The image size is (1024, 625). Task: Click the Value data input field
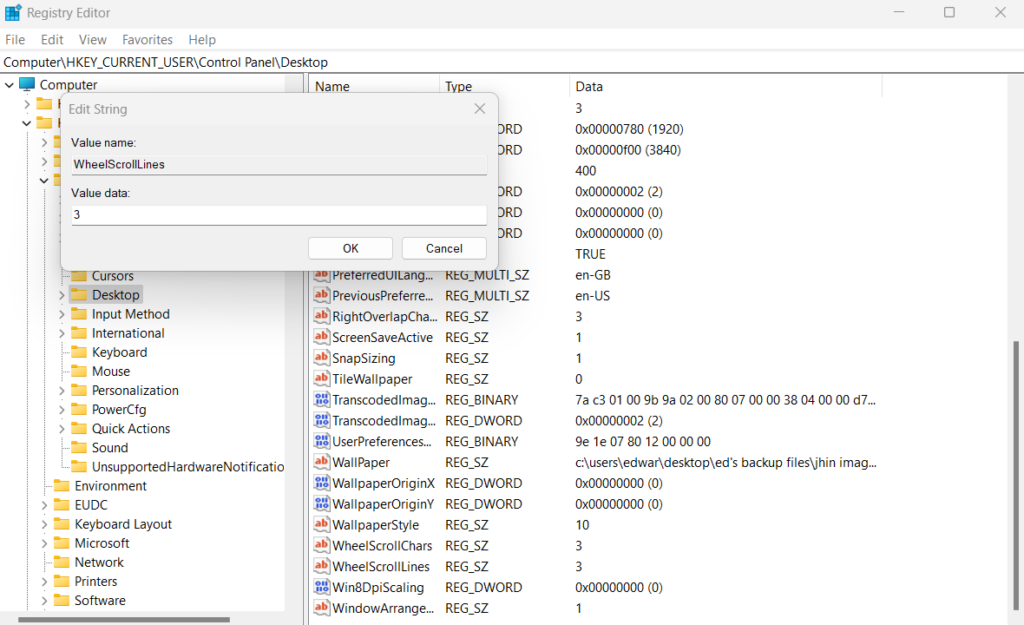tap(278, 215)
